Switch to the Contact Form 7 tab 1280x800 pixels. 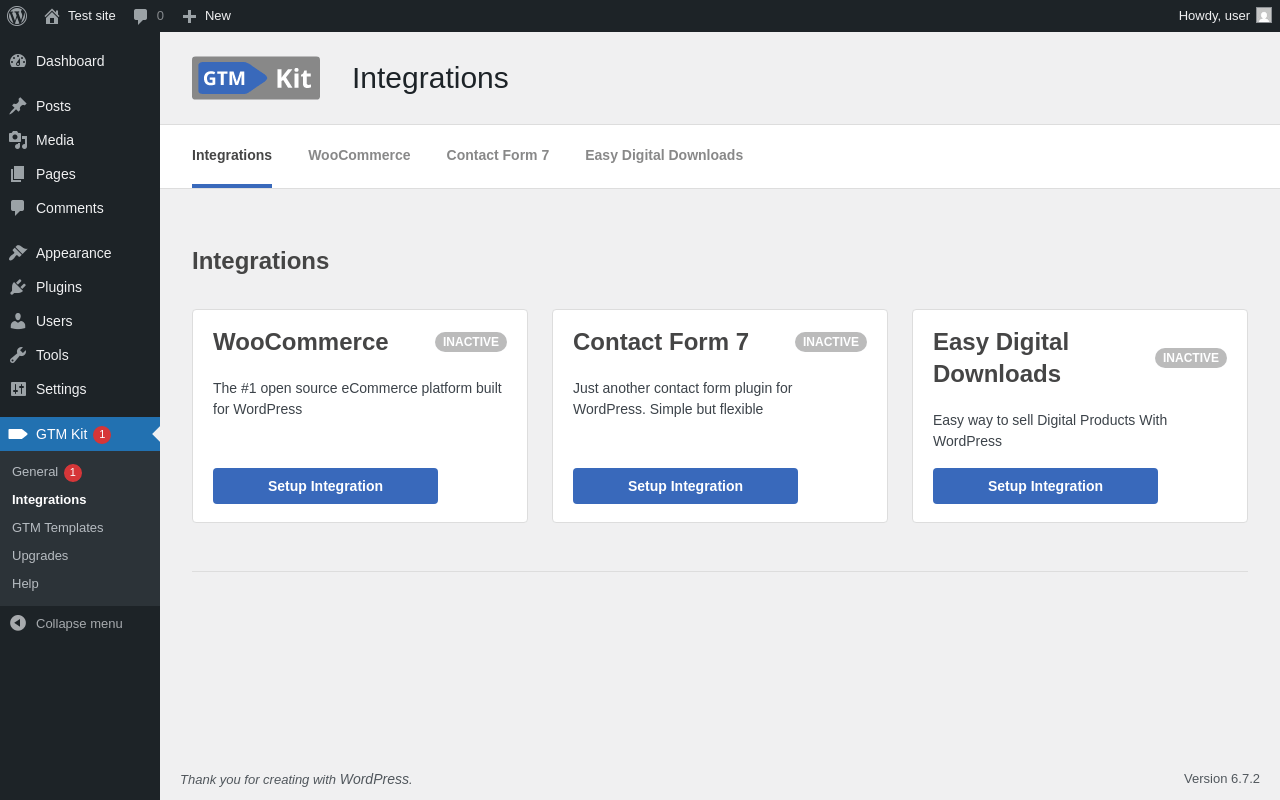pyautogui.click(x=498, y=155)
